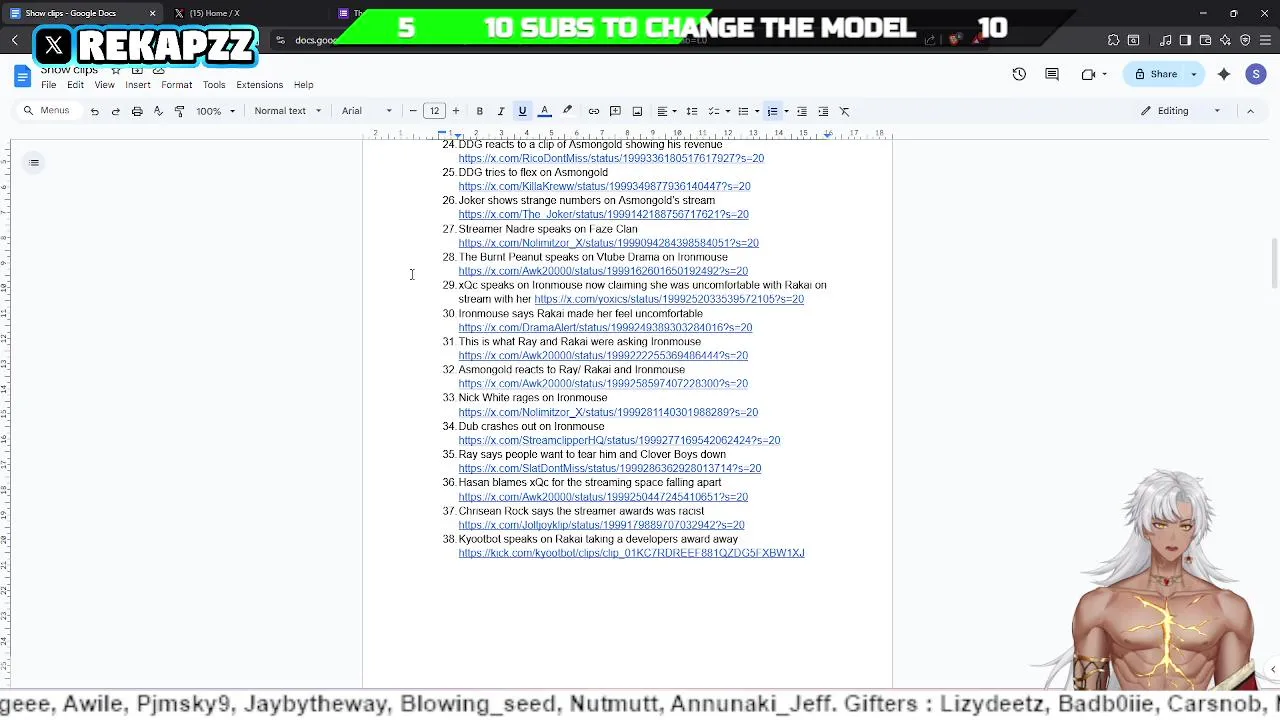Screen dimensions: 1280x720
Task: Open the Share options arrow
Action: pyautogui.click(x=1193, y=74)
